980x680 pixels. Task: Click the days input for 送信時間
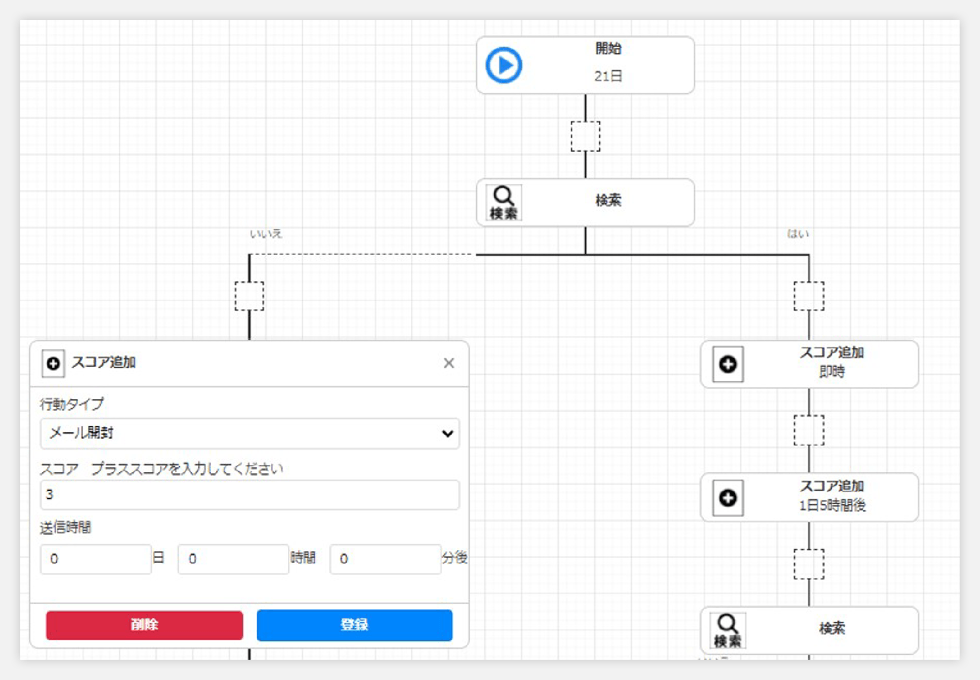pyautogui.click(x=96, y=559)
